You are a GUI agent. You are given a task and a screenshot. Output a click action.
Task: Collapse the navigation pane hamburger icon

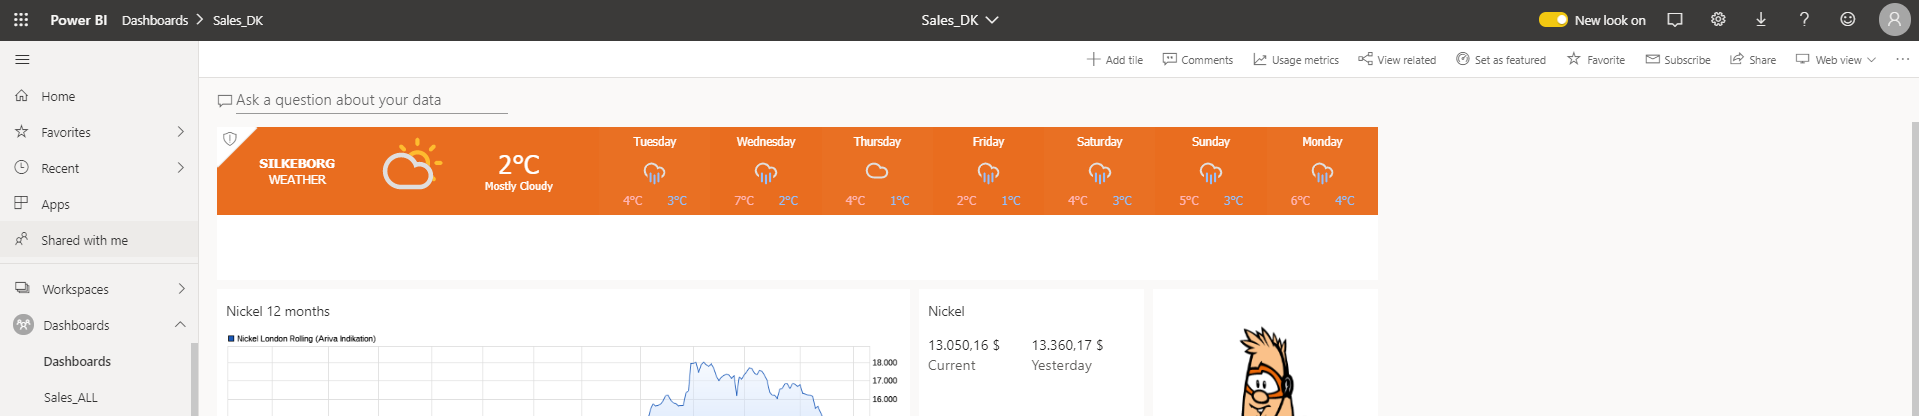(x=22, y=60)
